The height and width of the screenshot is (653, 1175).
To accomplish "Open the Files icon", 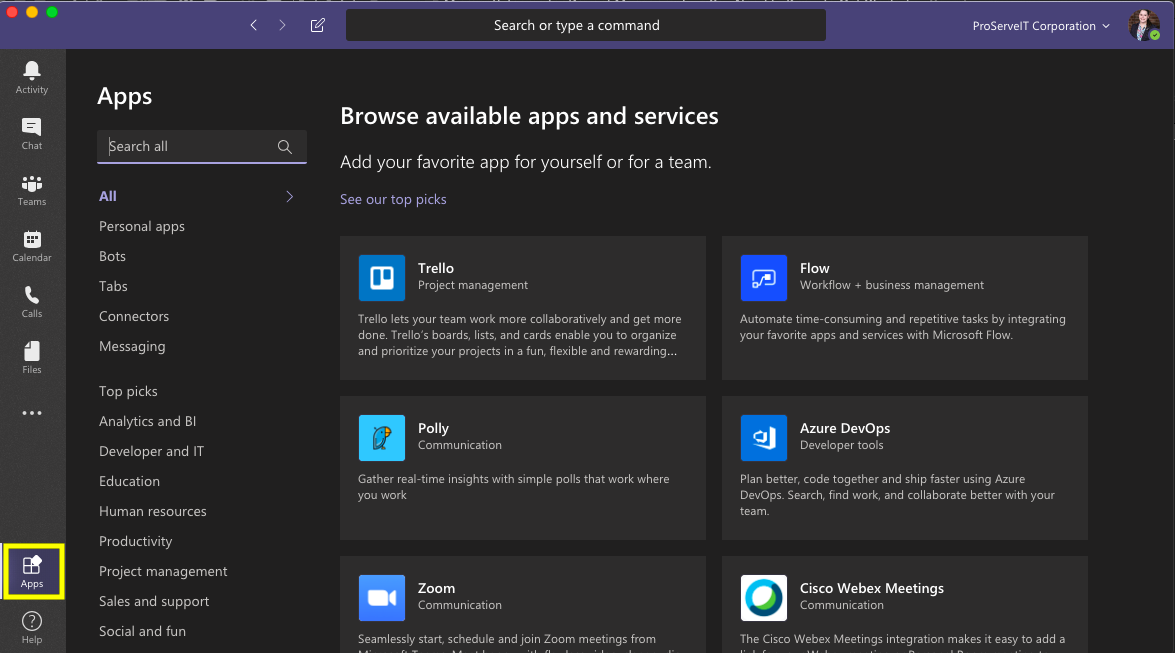I will pos(31,355).
